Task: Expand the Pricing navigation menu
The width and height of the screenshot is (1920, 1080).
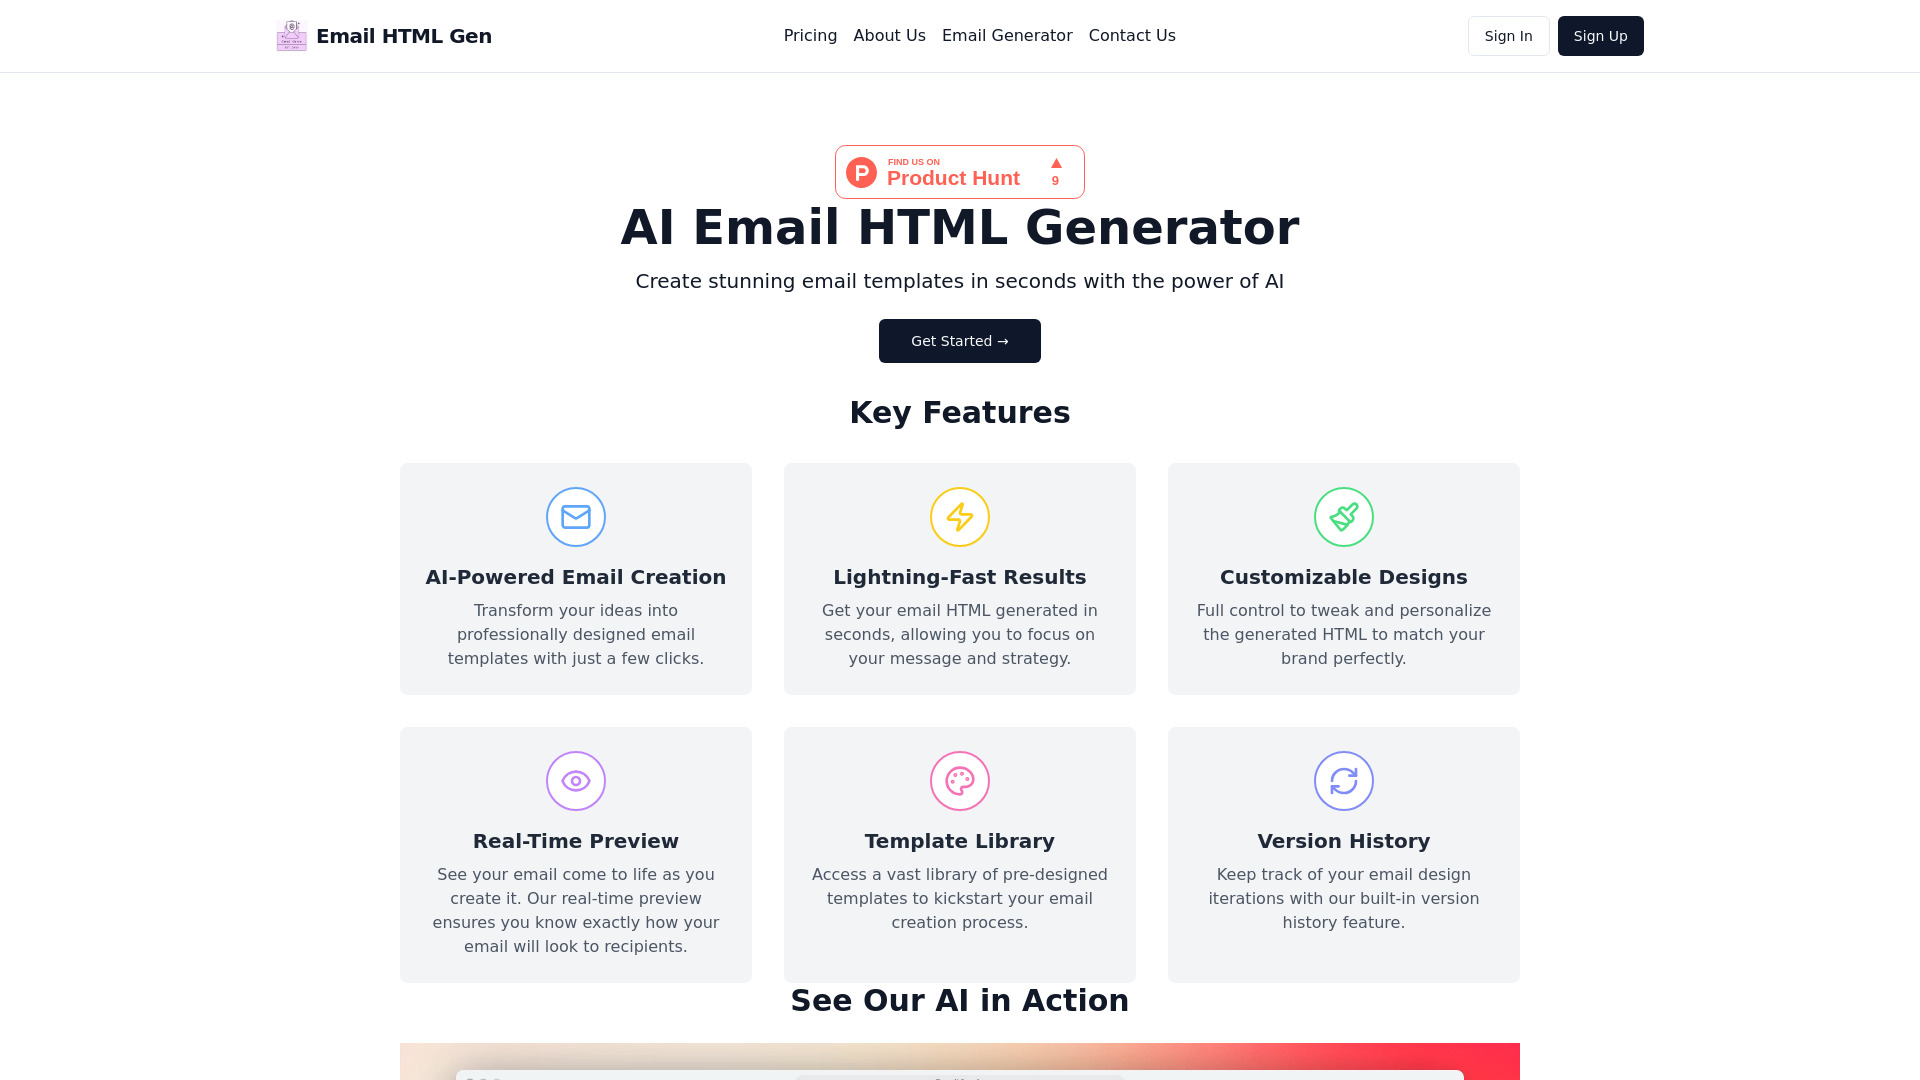Action: [x=810, y=36]
